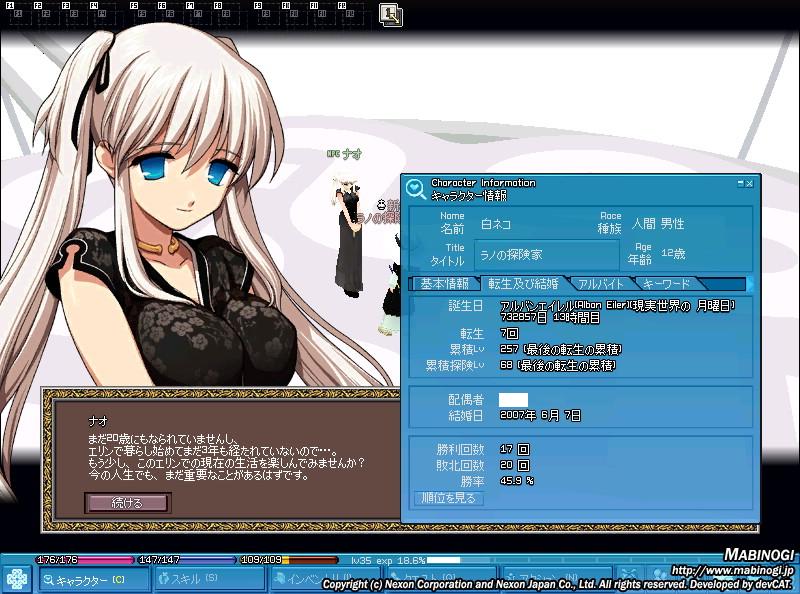Click the age value 12歳

tap(673, 253)
